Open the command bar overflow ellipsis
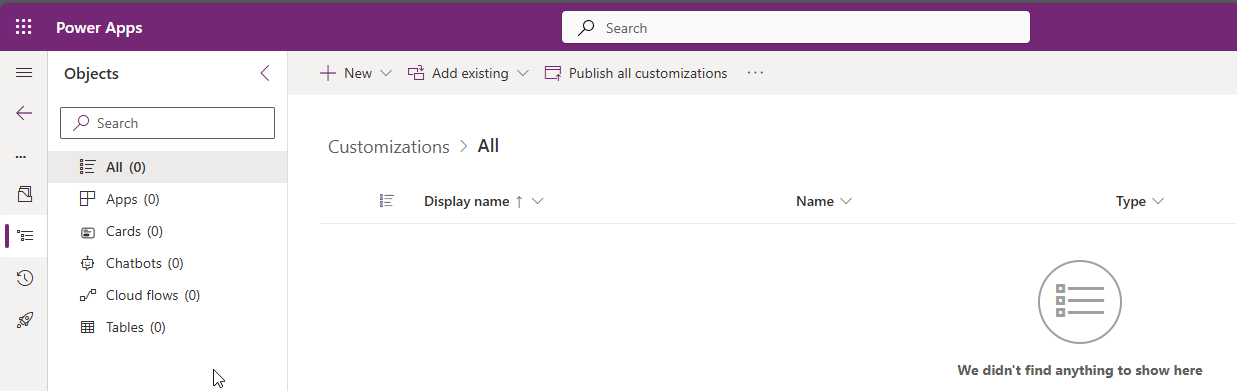The height and width of the screenshot is (391, 1237). pyautogui.click(x=755, y=73)
